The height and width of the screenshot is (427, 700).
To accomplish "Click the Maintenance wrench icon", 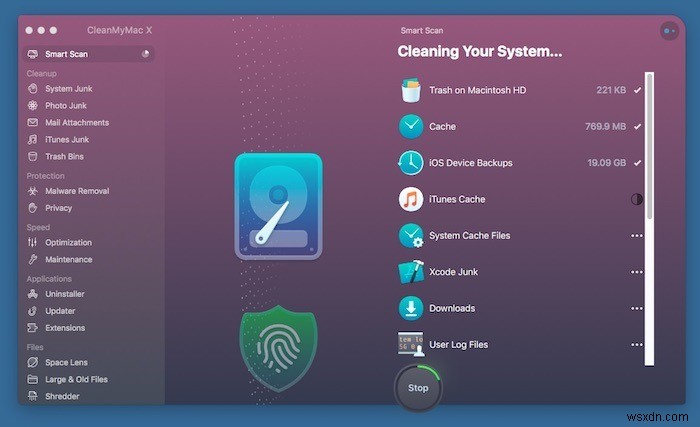I will point(33,259).
